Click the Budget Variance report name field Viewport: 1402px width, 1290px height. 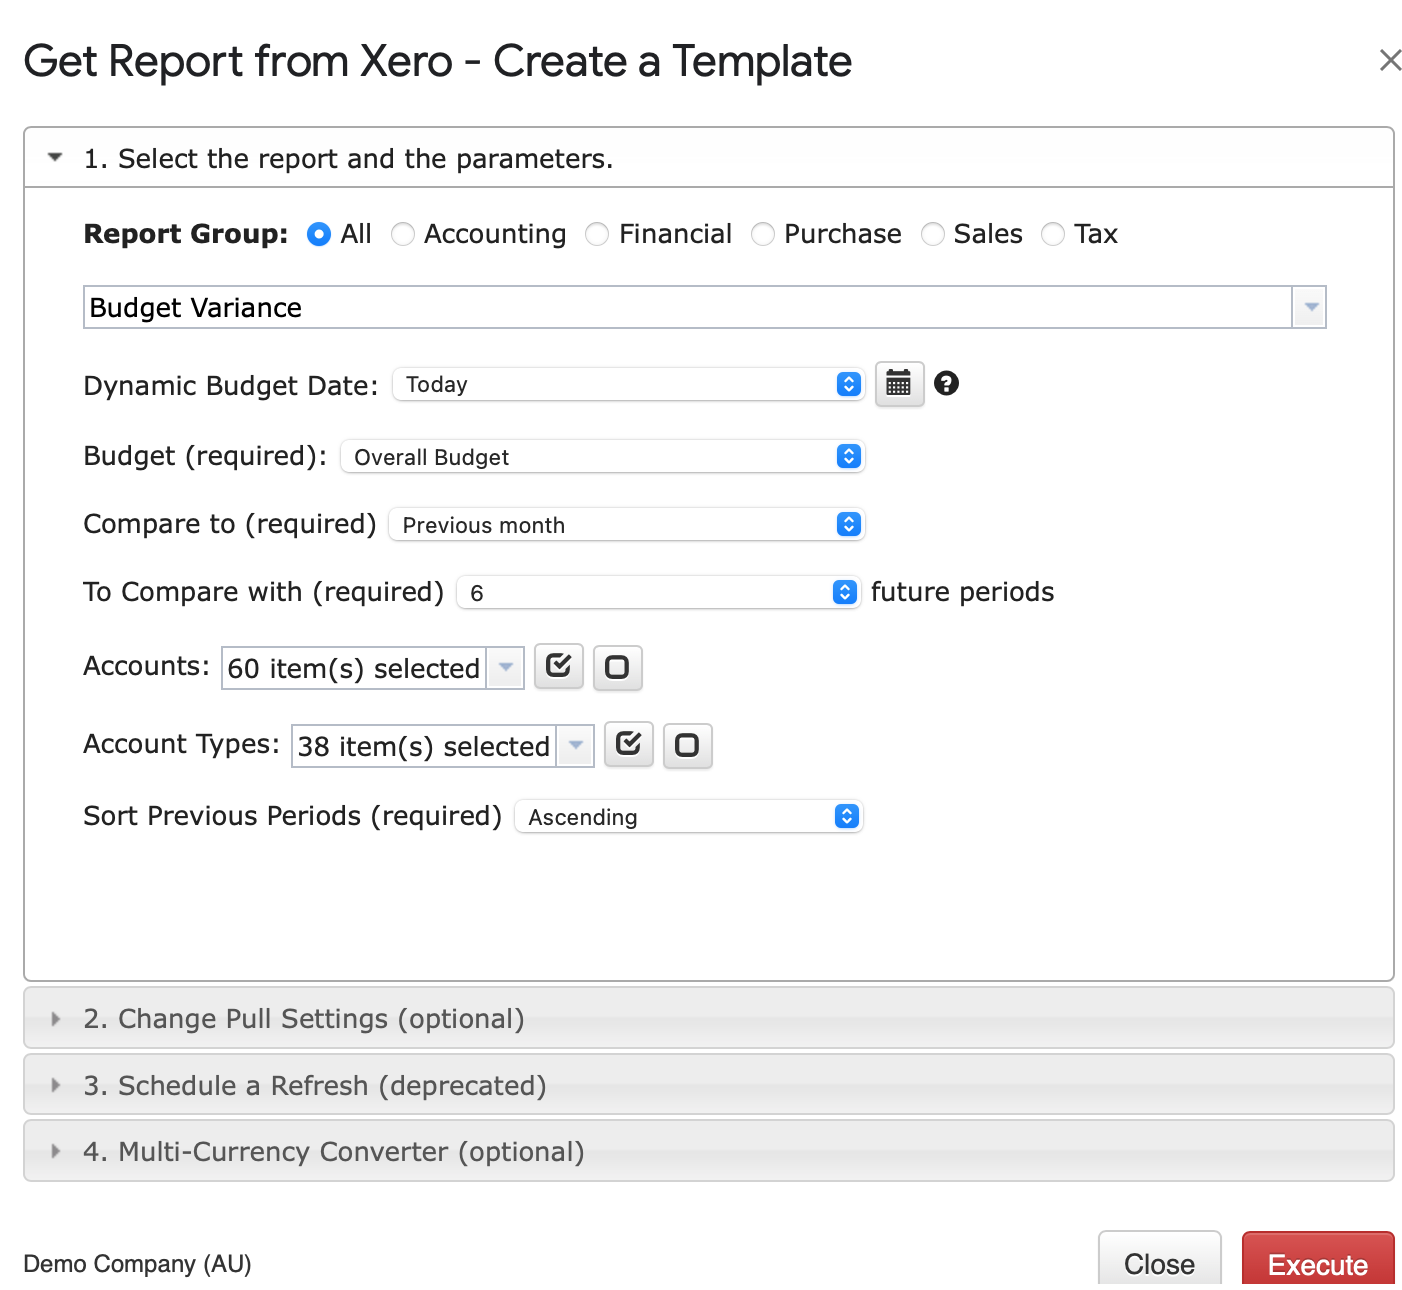click(688, 307)
